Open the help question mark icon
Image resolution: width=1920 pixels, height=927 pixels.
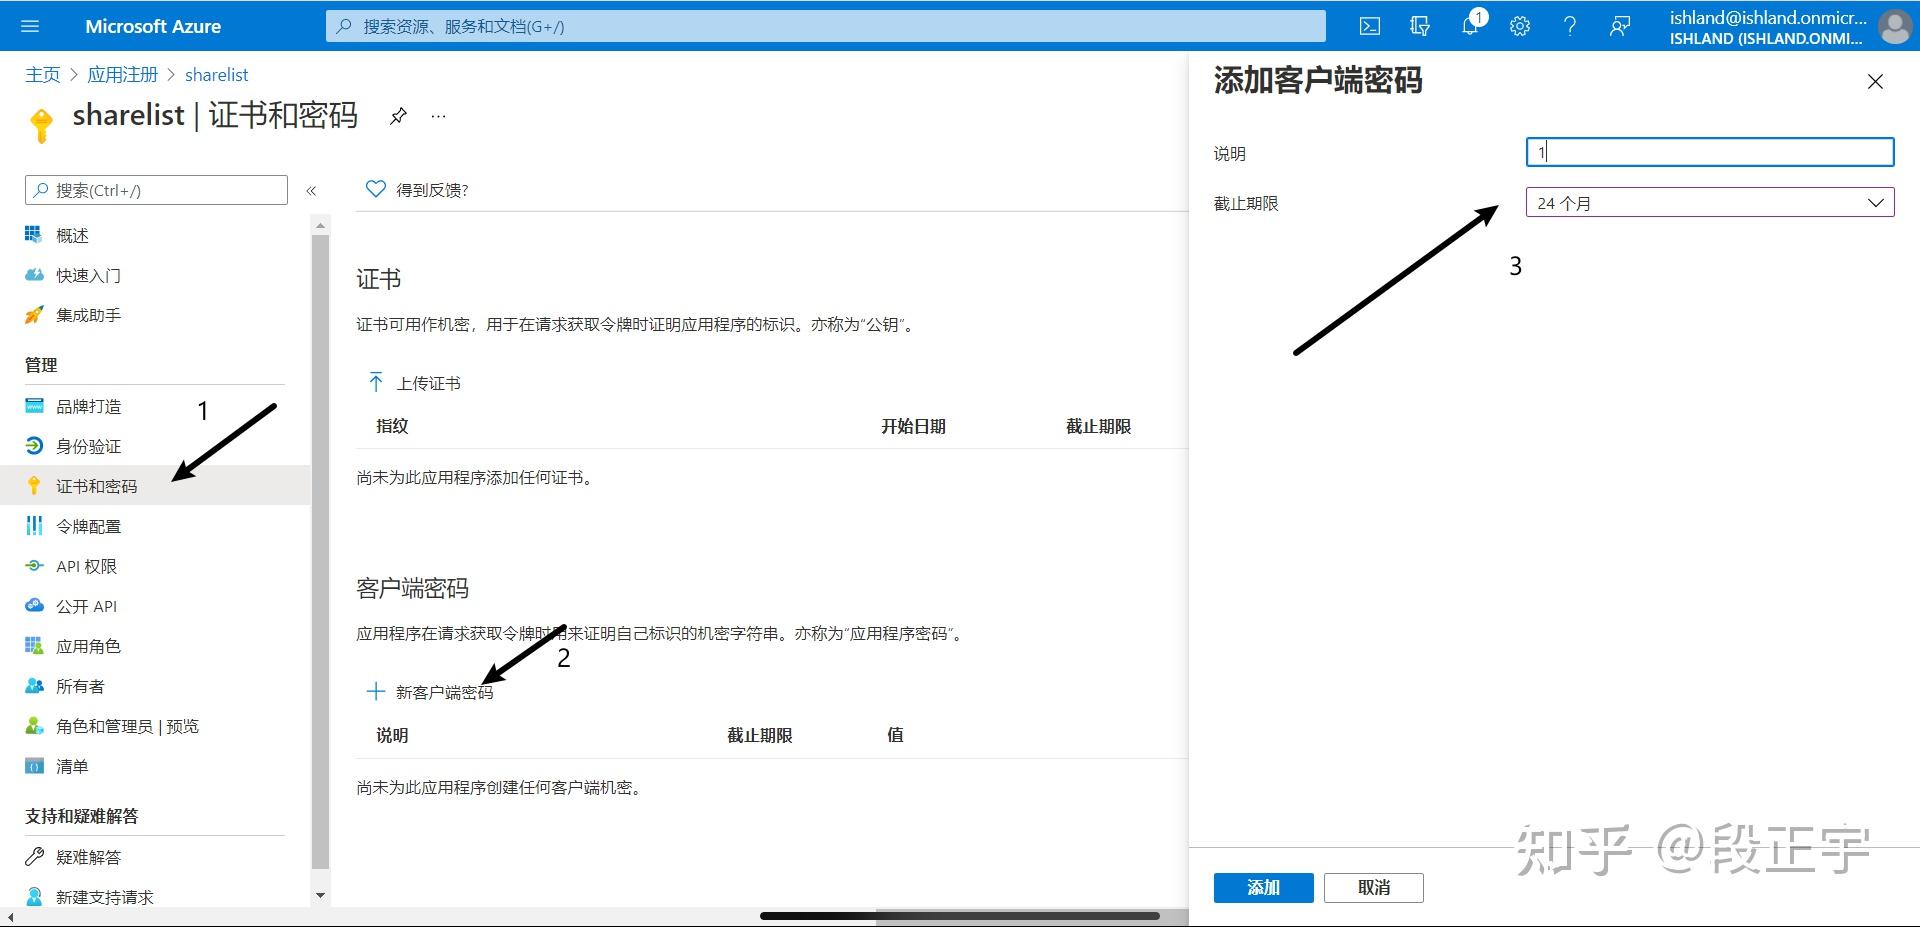pos(1570,26)
